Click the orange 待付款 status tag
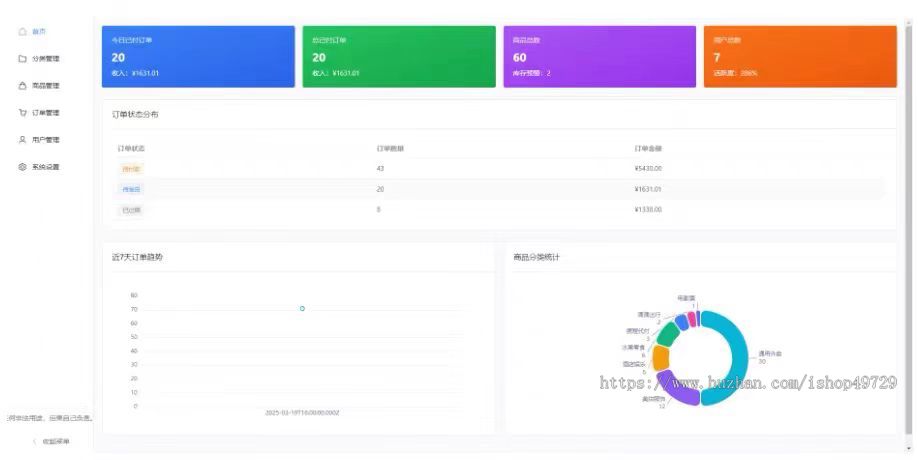Screen dimensions: 918x460 coord(131,169)
